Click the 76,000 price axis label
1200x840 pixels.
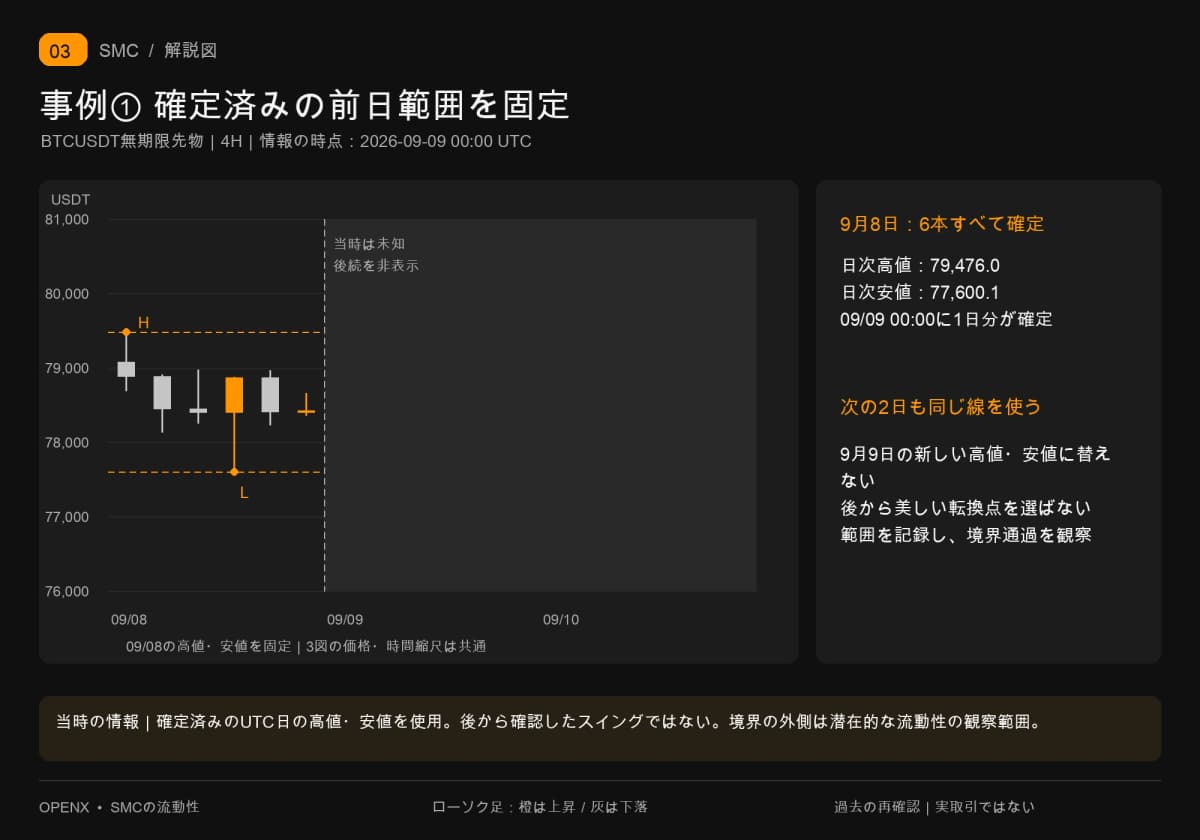67,591
